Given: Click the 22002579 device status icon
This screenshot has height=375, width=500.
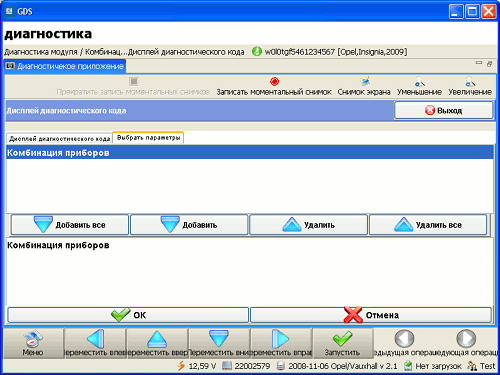Looking at the screenshot, I should 227,366.
